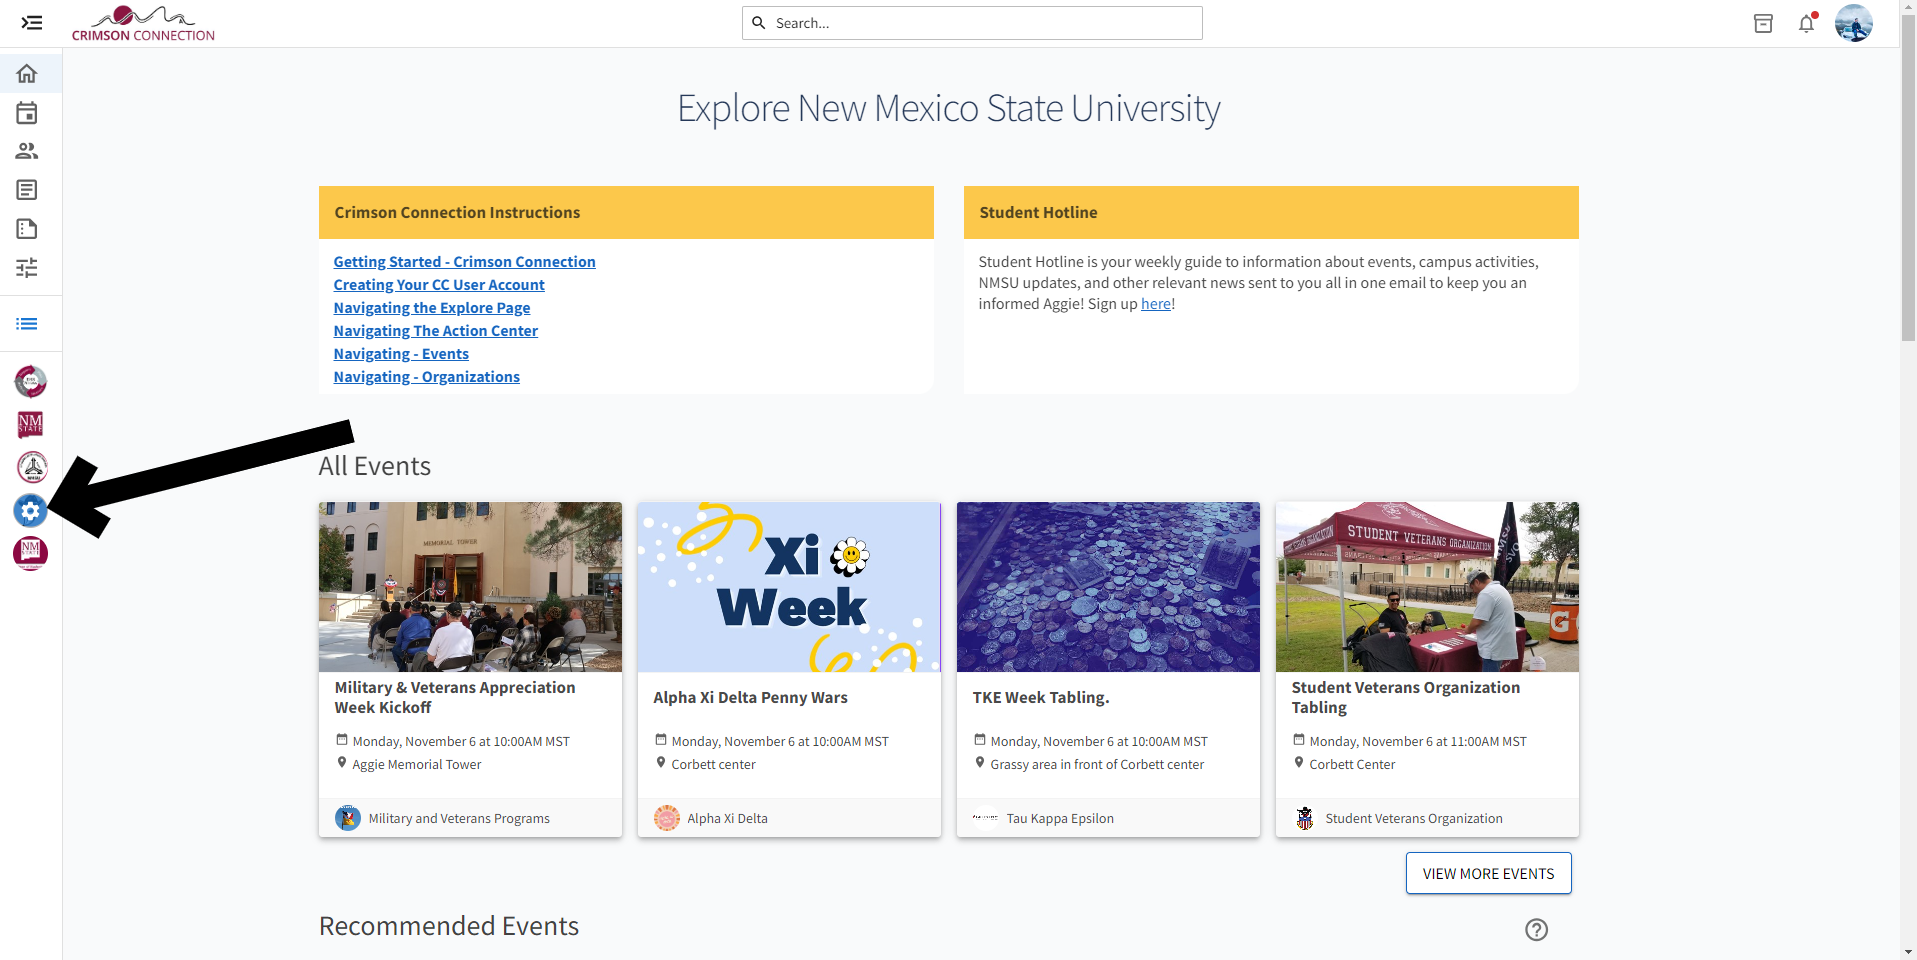Click VIEW MORE EVENTS button
The width and height of the screenshot is (1917, 960).
1487,873
